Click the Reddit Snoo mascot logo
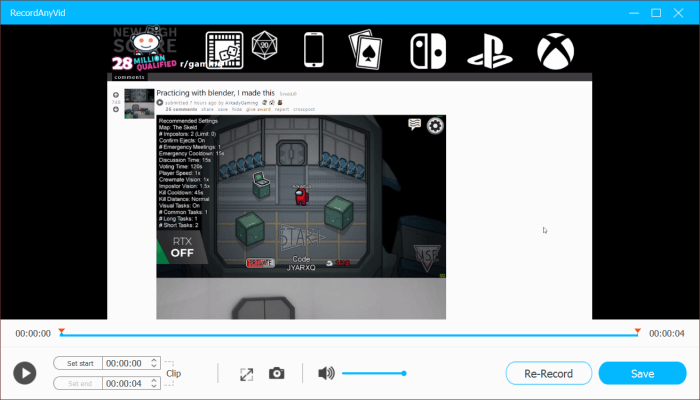Screen dimensions: 700x400 coord(146,43)
